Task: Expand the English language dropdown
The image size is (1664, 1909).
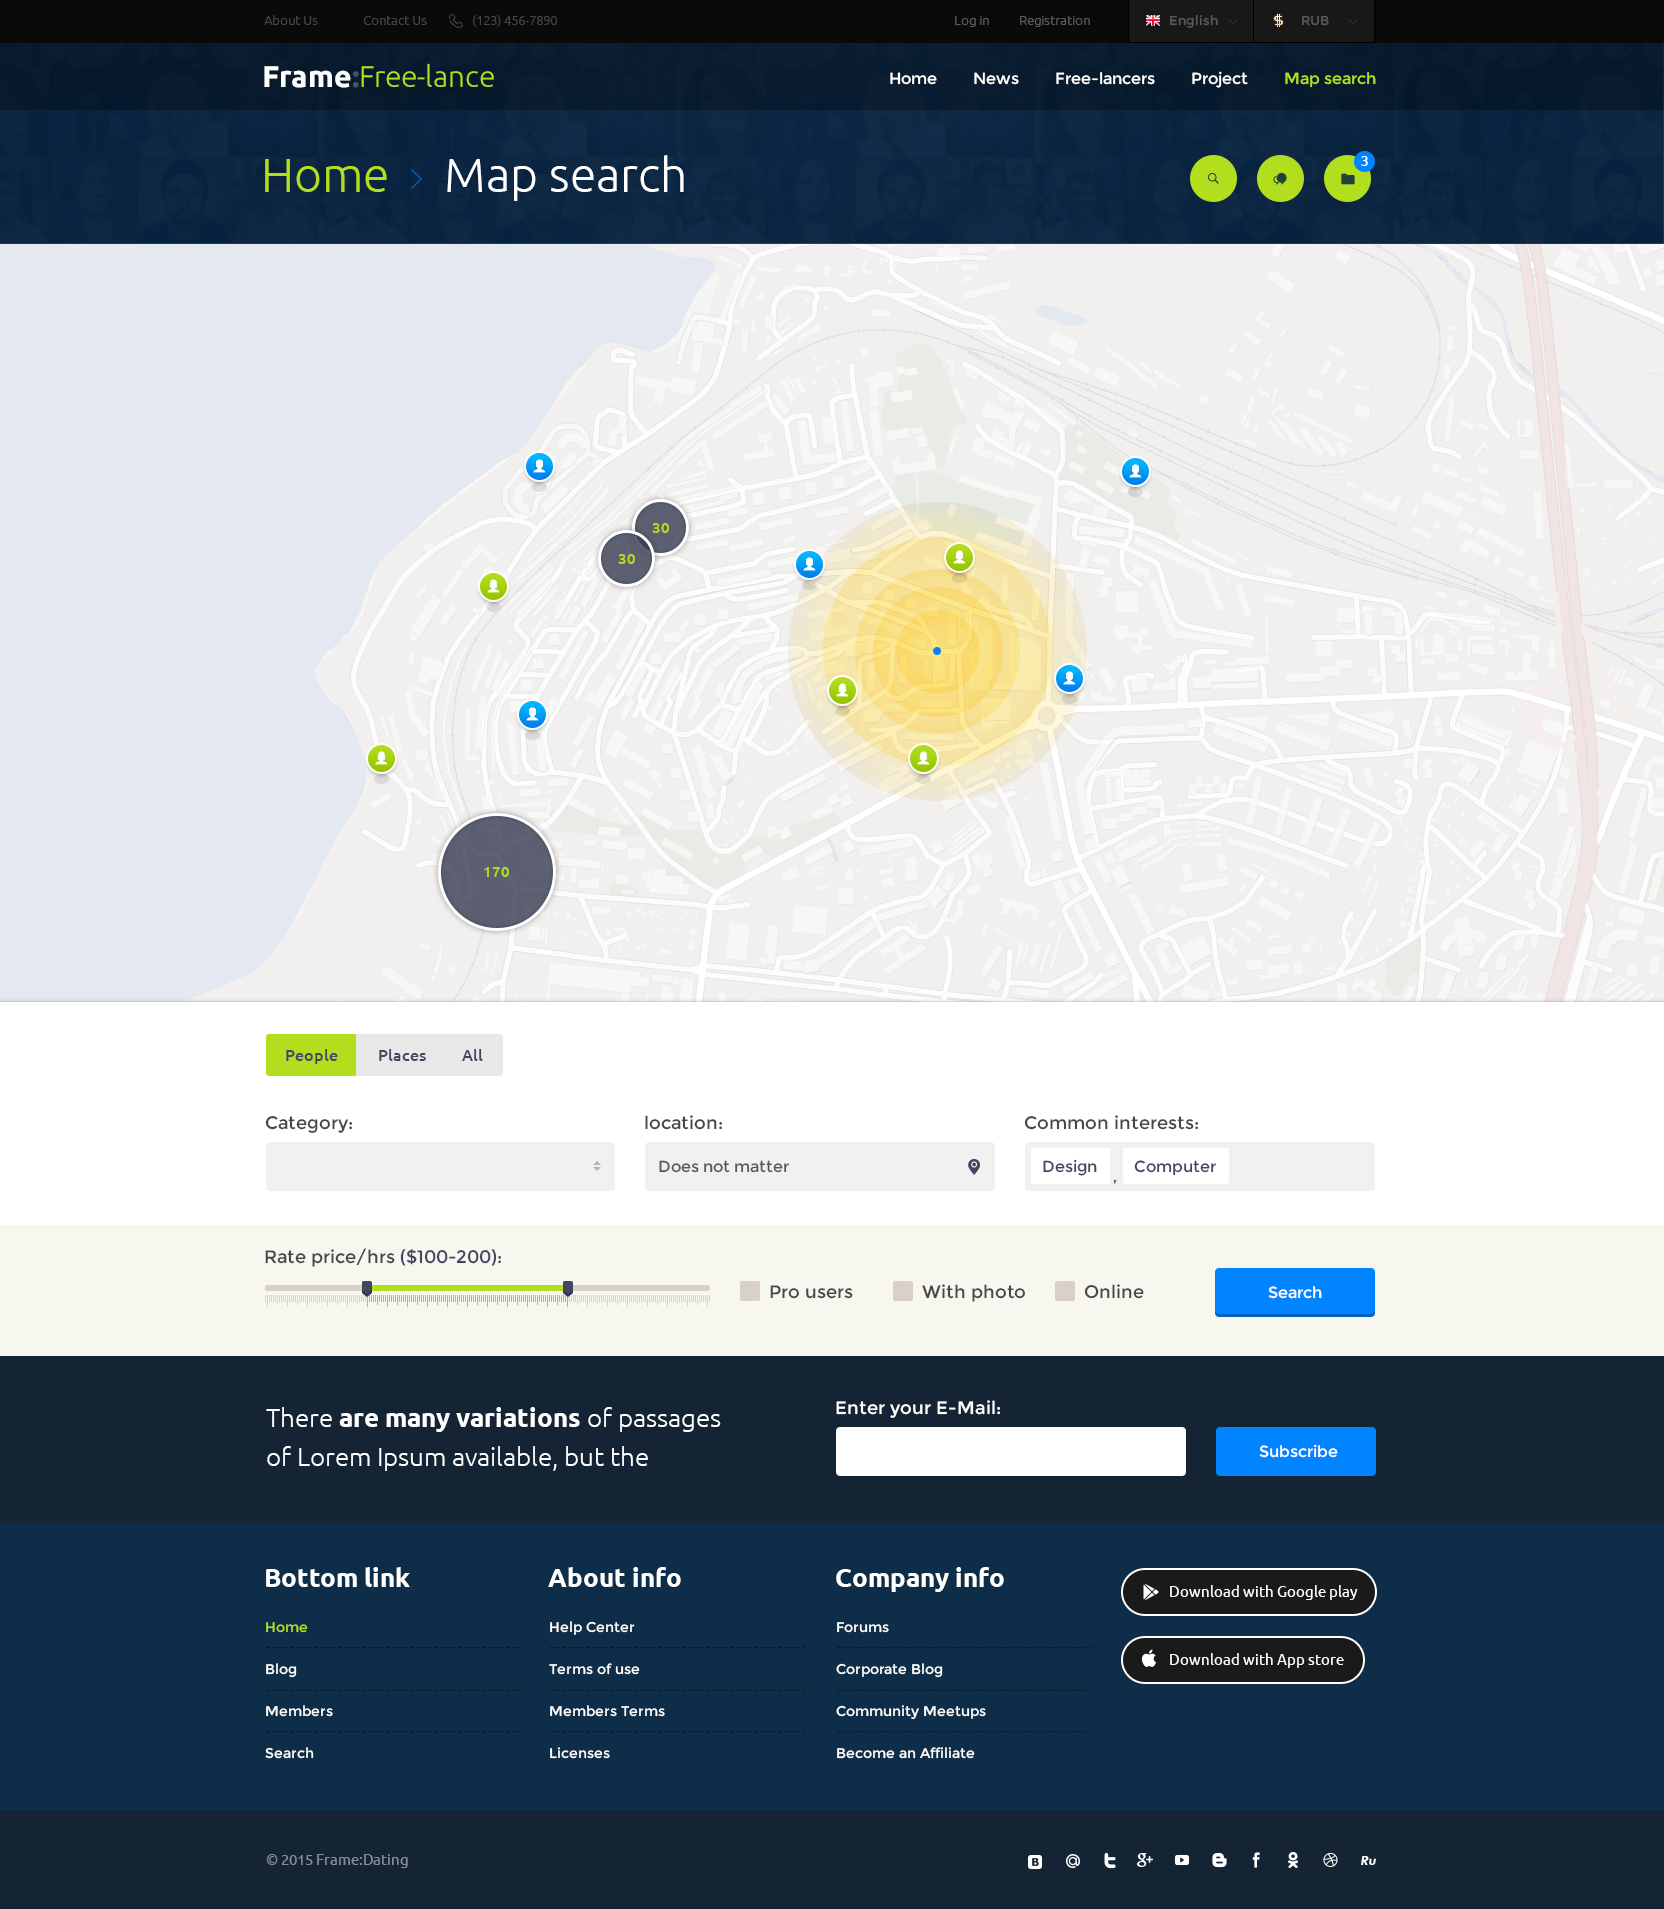Action: click(1191, 21)
